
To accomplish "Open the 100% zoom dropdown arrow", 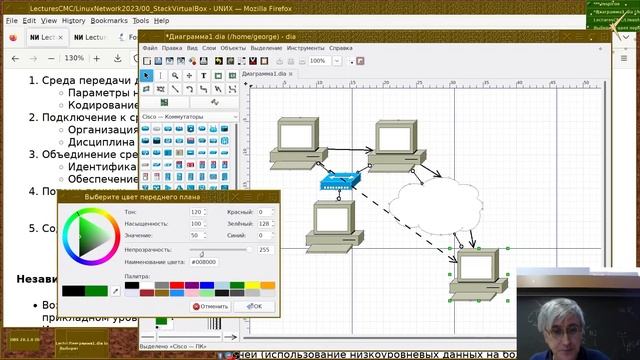I will [x=337, y=61].
